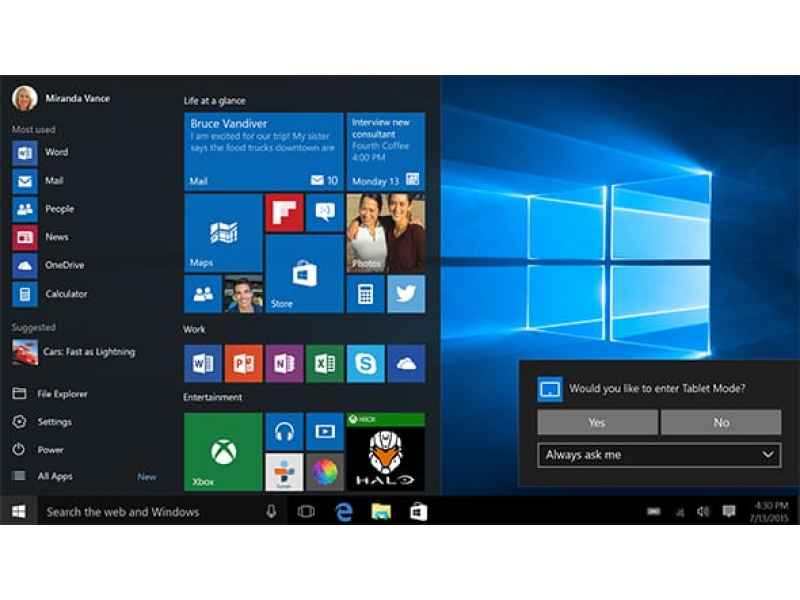The height and width of the screenshot is (600, 800).
Task: Open the Miranda Vance account menu
Action: tap(60, 98)
